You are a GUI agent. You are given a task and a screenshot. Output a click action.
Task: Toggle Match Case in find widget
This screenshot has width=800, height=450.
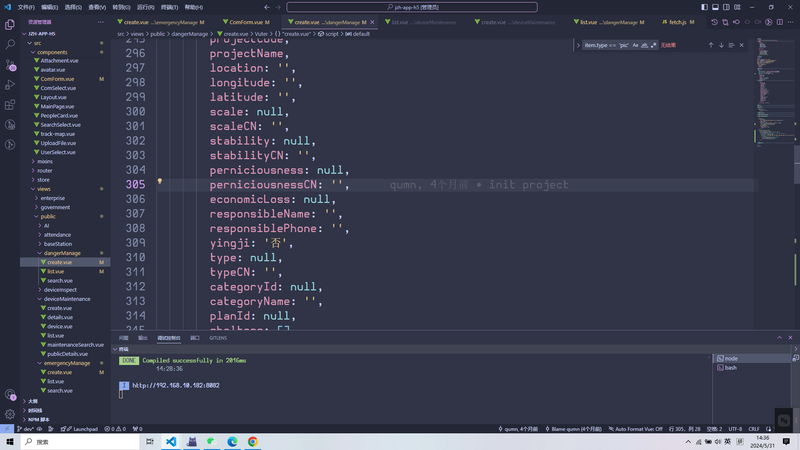click(635, 45)
